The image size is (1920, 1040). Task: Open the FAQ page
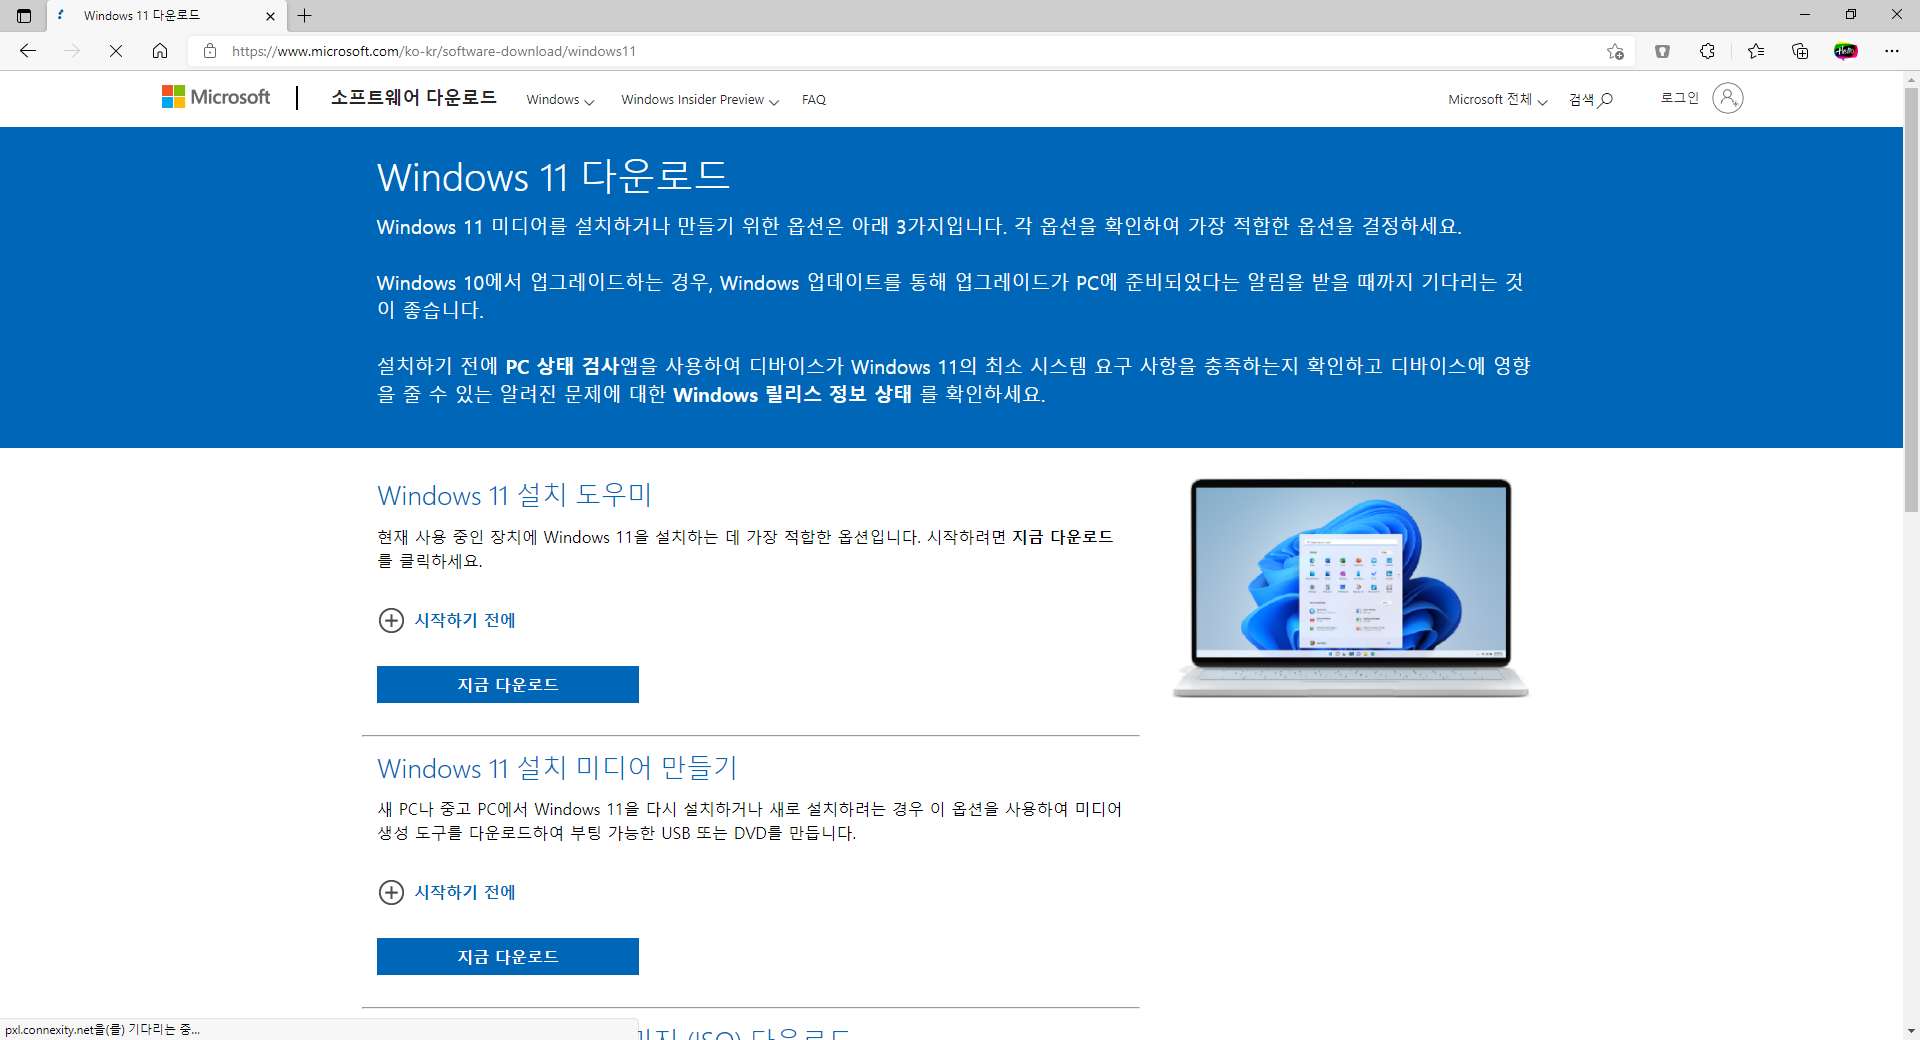[x=814, y=99]
